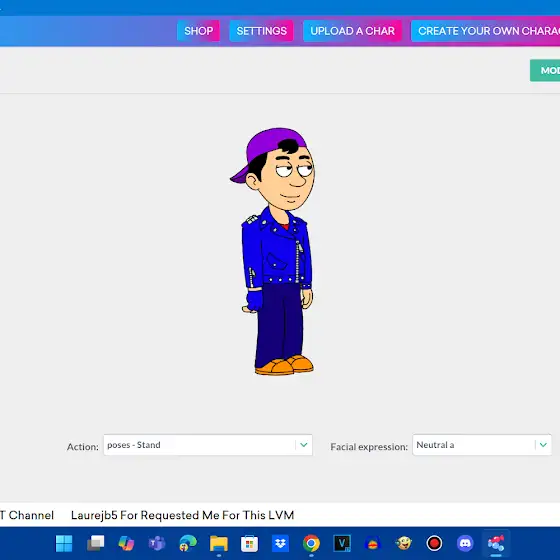This screenshot has width=560, height=560.
Task: Open the poses - Stand combo box
Action: (208, 445)
